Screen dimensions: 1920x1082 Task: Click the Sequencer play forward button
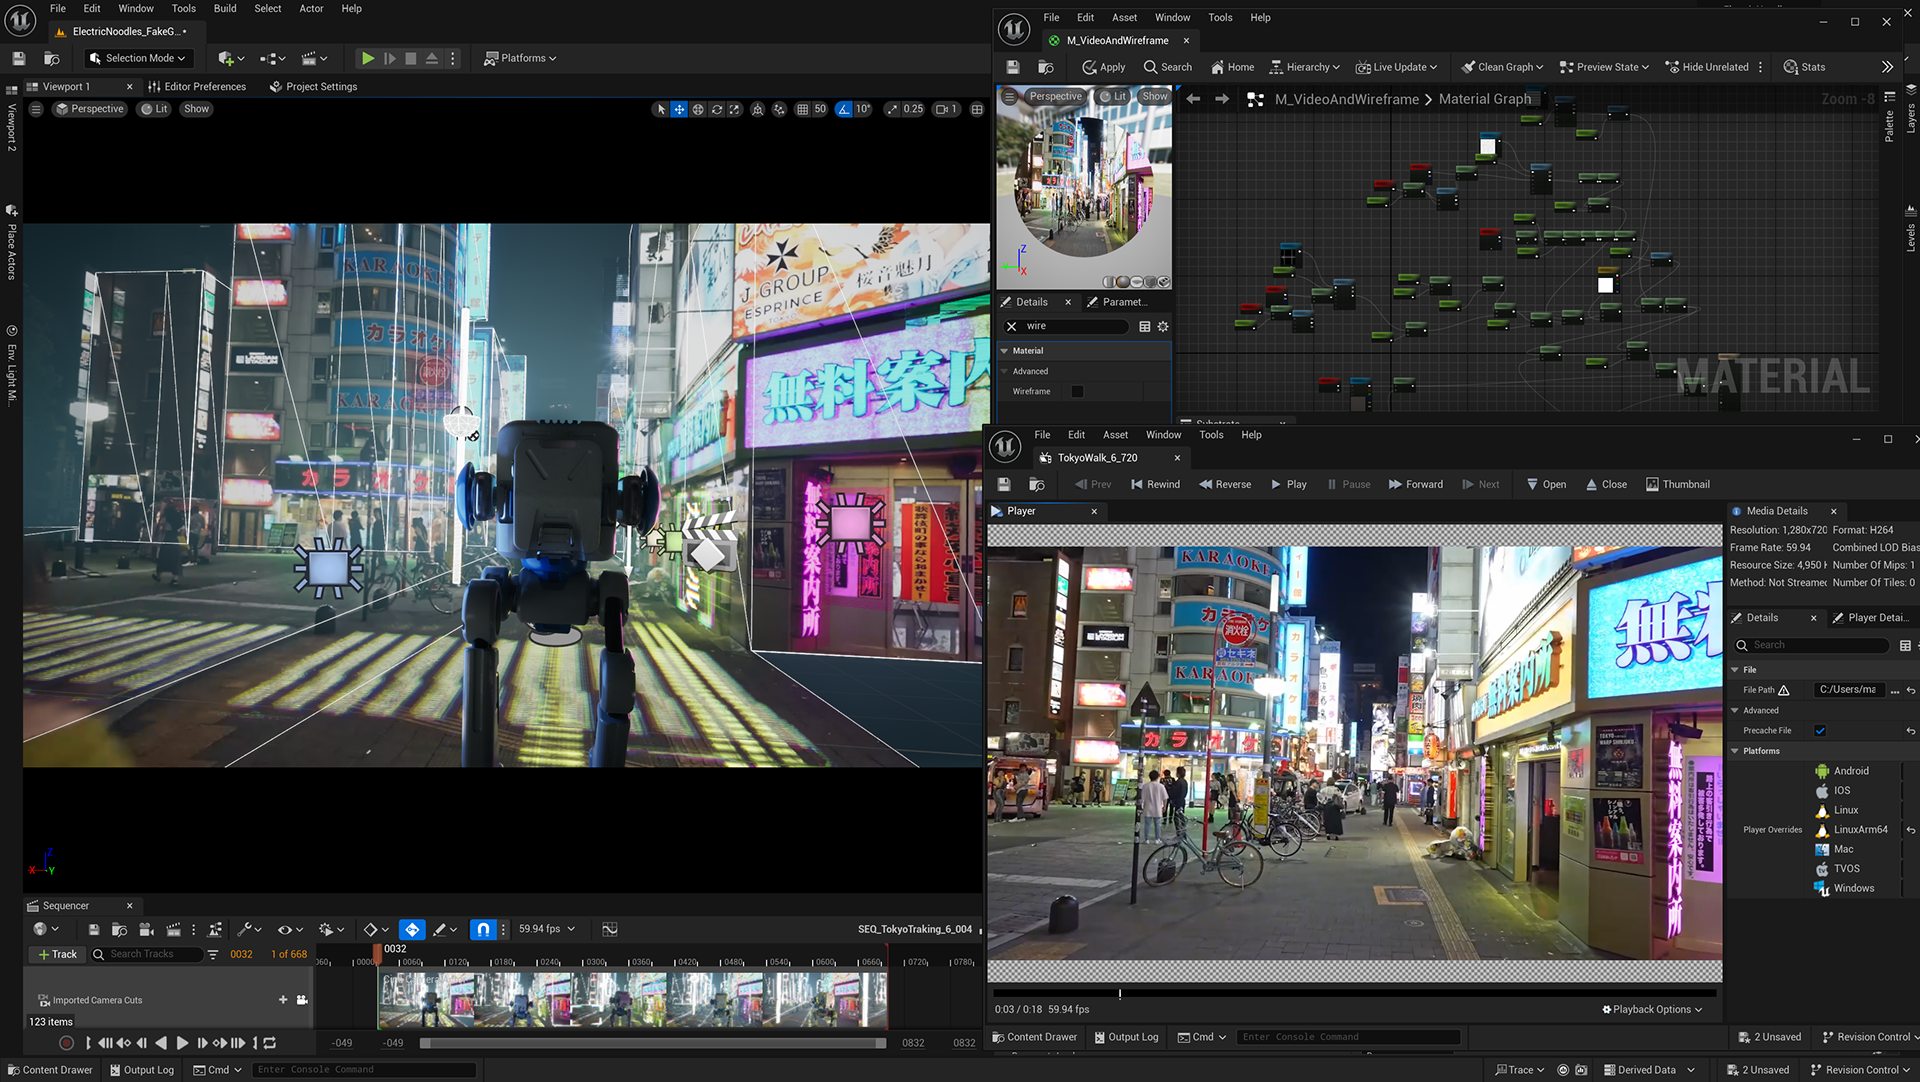[x=181, y=1043]
